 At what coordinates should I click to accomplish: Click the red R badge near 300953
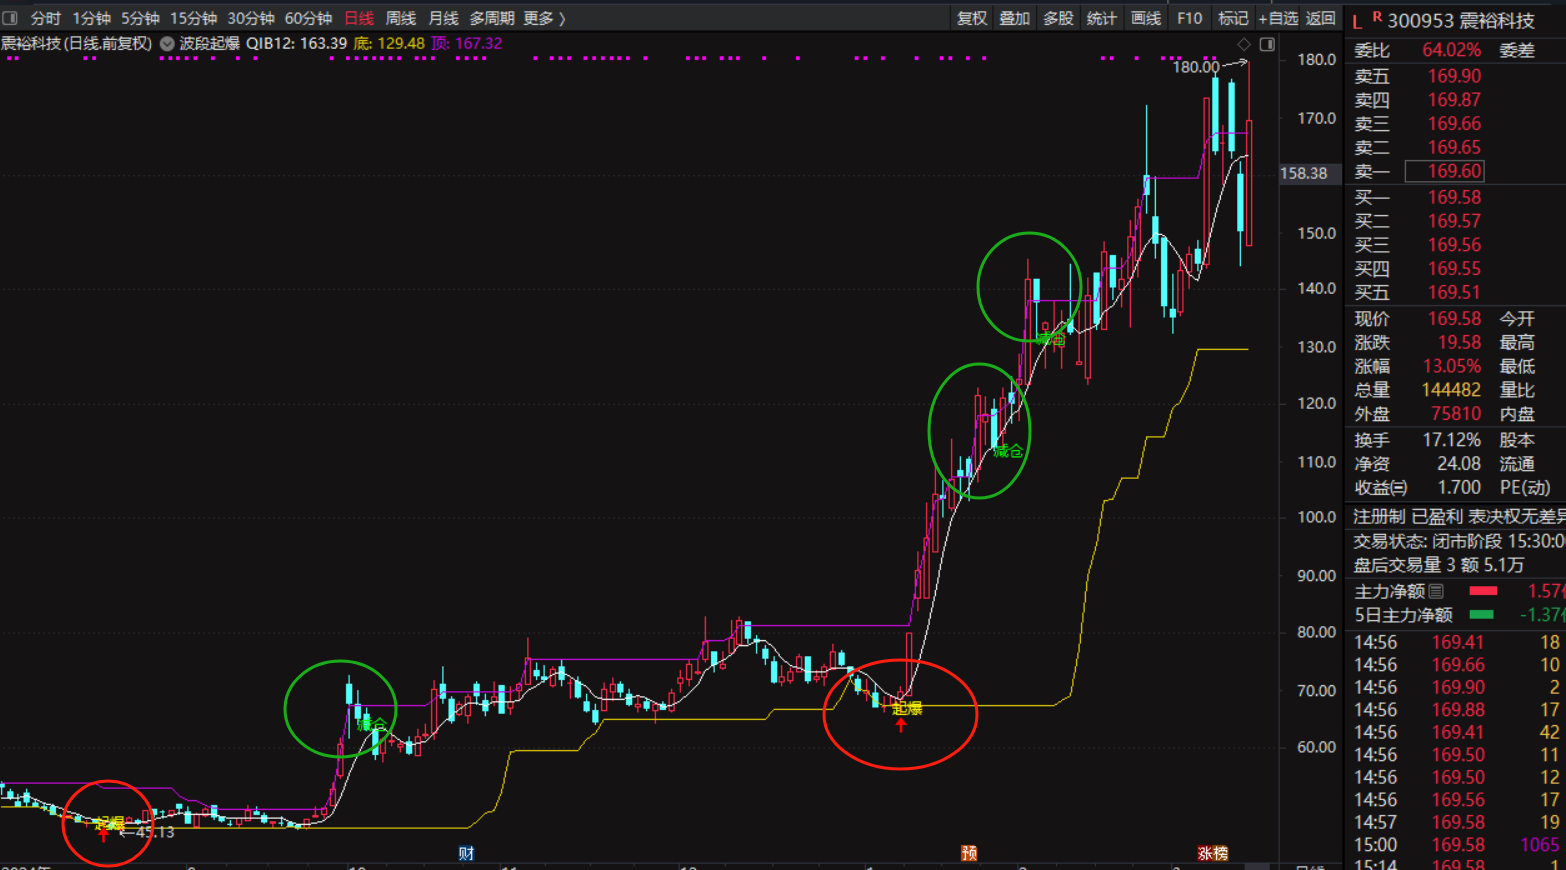pos(1377,17)
